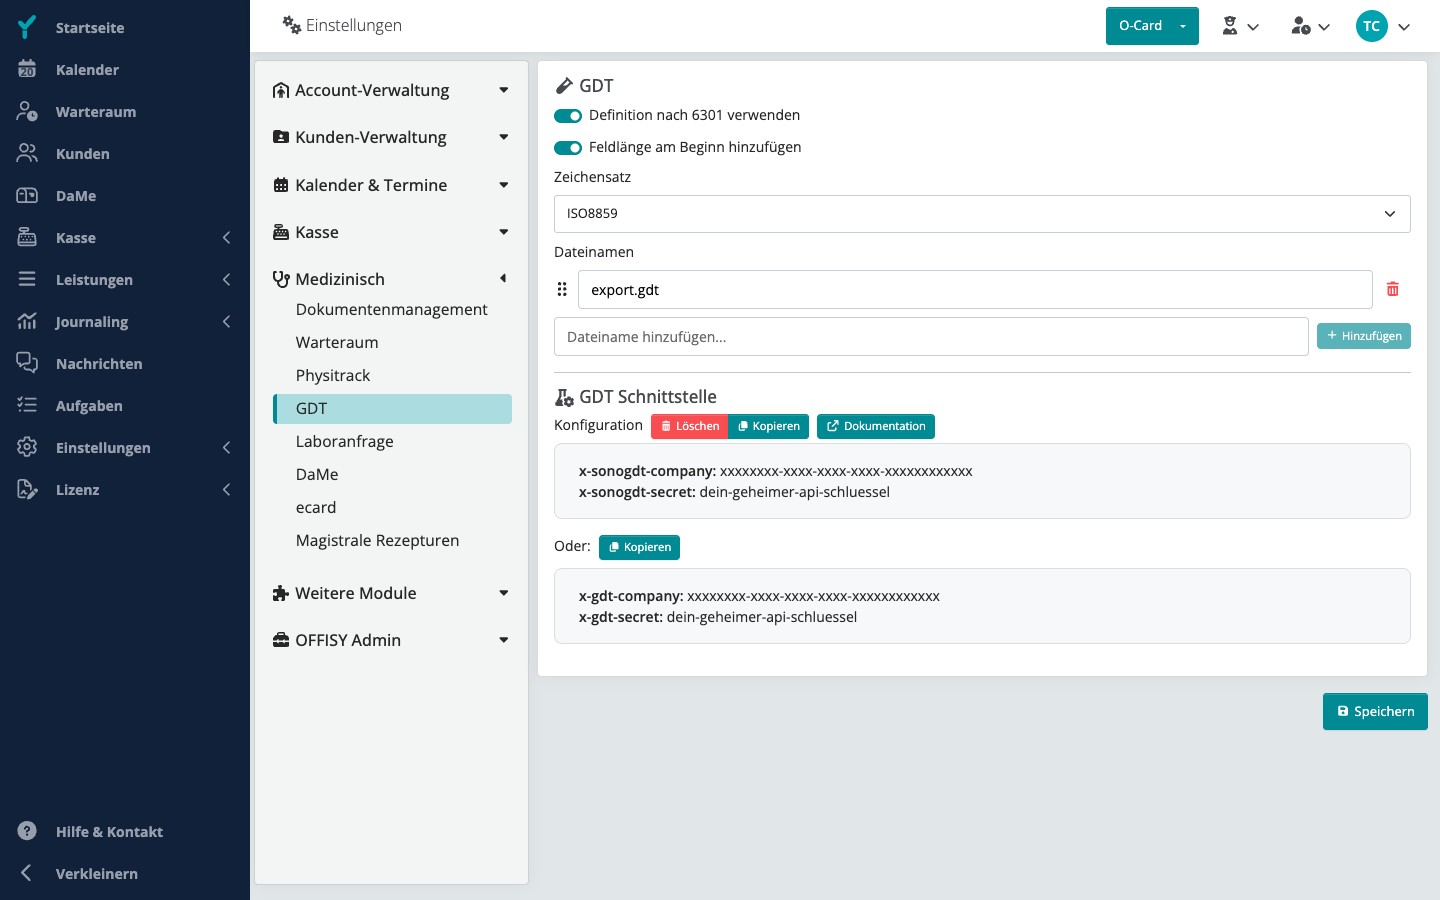Click the Lizenz document icon
This screenshot has height=900, width=1440.
click(27, 489)
